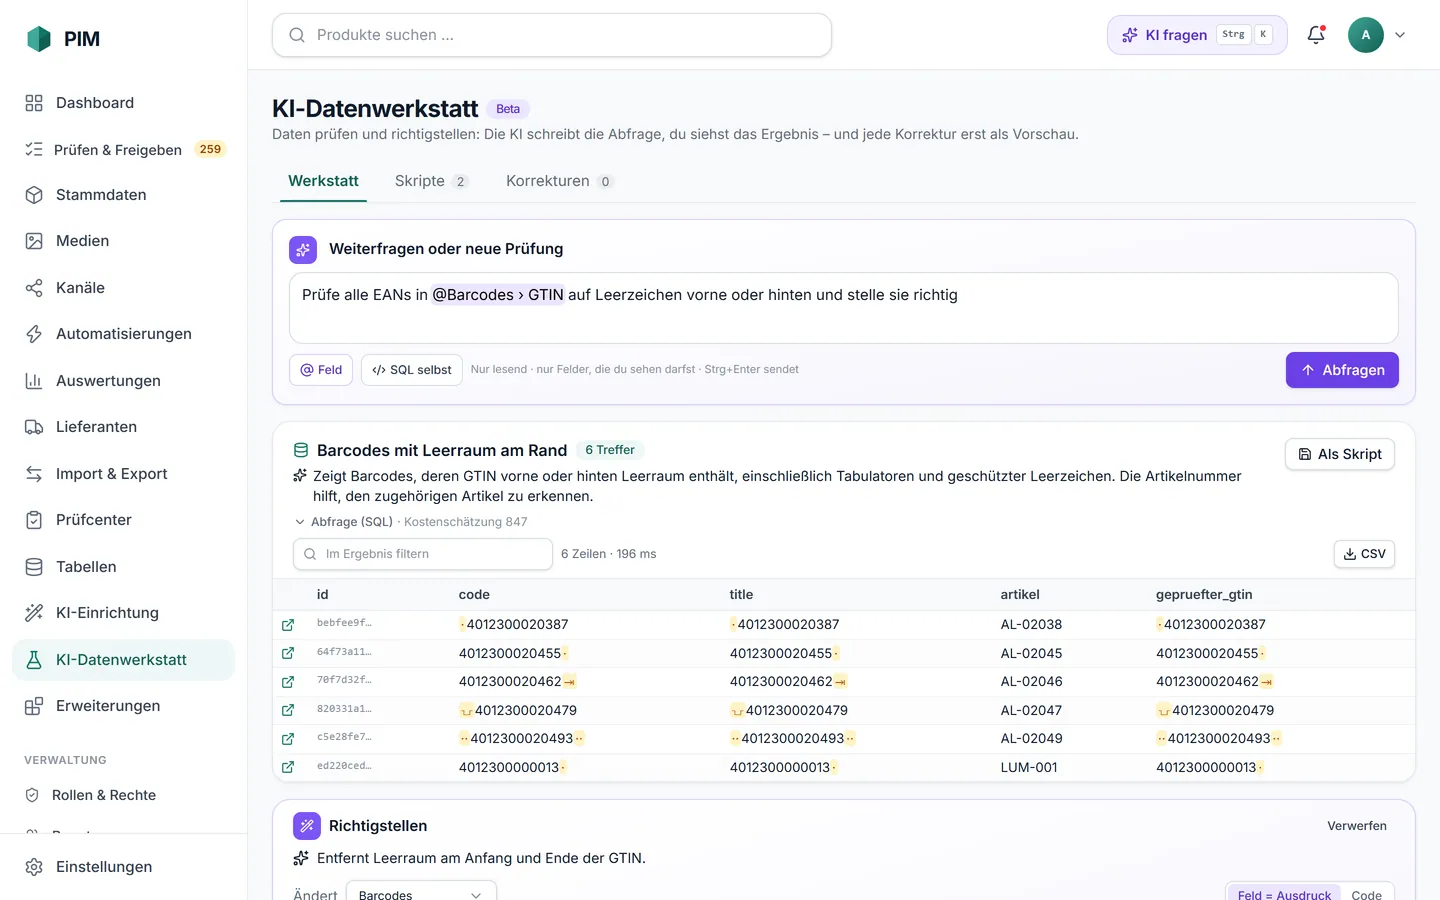Screen dimensions: 1440x900
Task: Focus the Produkte suchen search field
Action: (x=552, y=35)
